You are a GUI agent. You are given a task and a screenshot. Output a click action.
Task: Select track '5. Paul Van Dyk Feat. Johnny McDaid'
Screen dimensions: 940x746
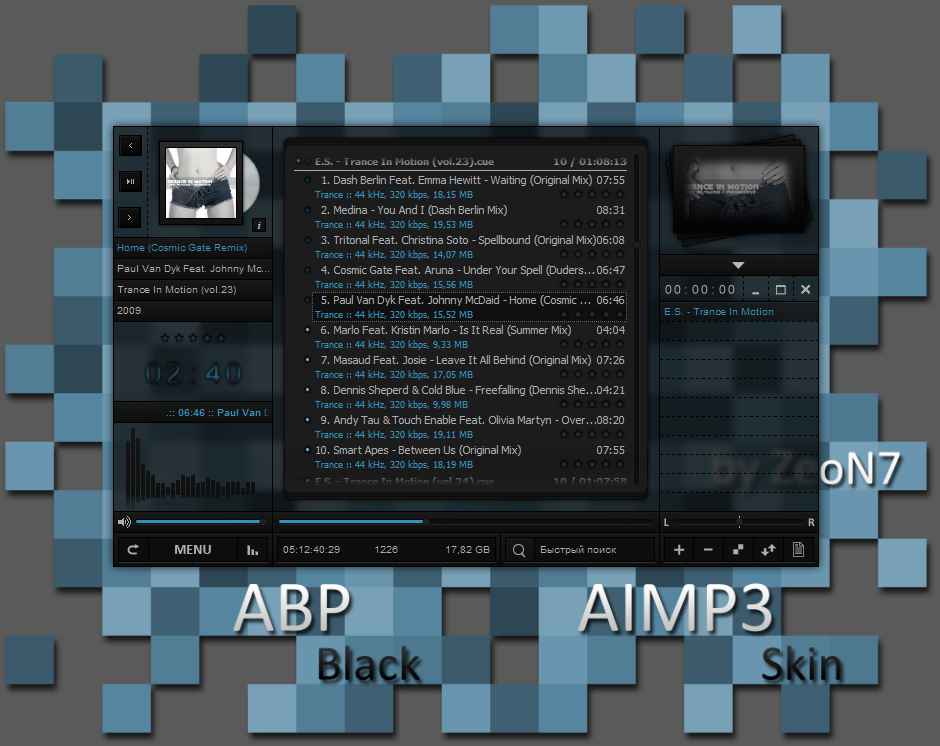470,306
